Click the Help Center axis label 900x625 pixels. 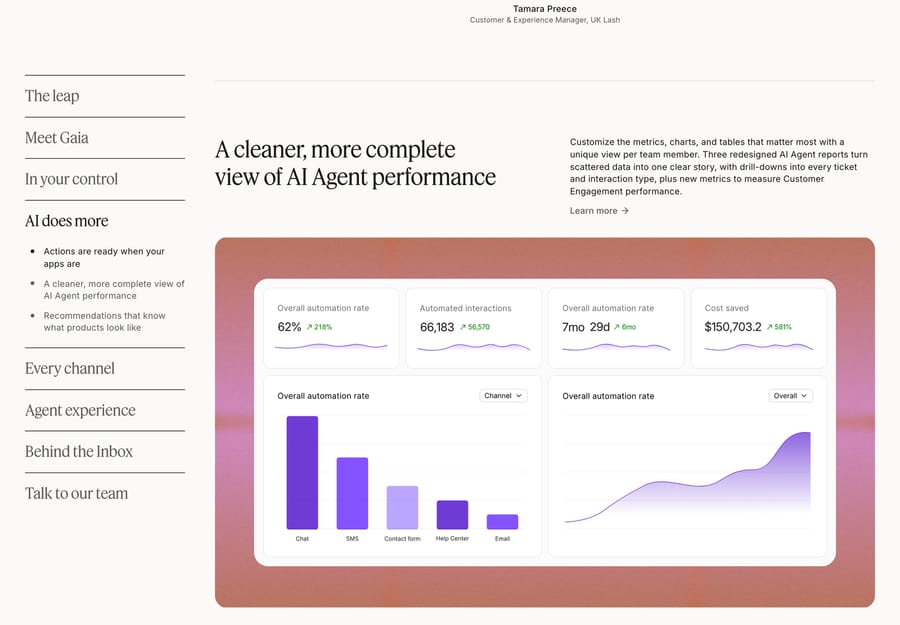[452, 539]
